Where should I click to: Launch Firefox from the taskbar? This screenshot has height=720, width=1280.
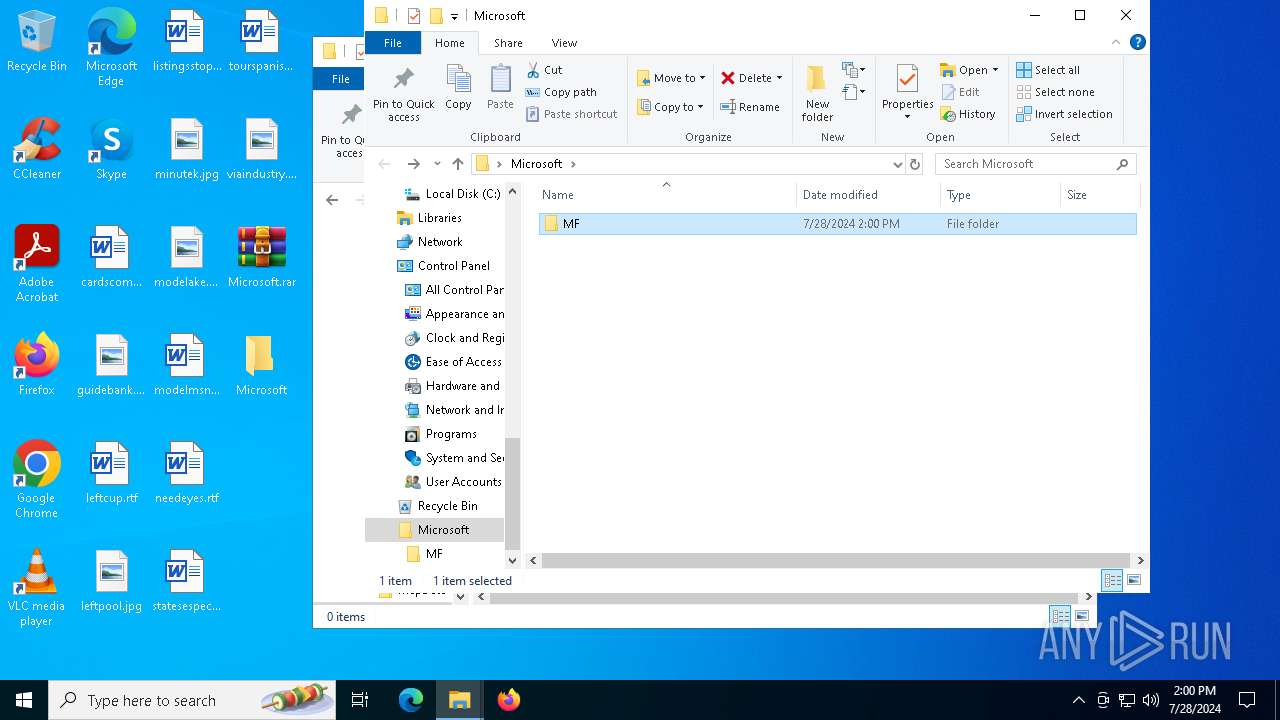(x=509, y=700)
